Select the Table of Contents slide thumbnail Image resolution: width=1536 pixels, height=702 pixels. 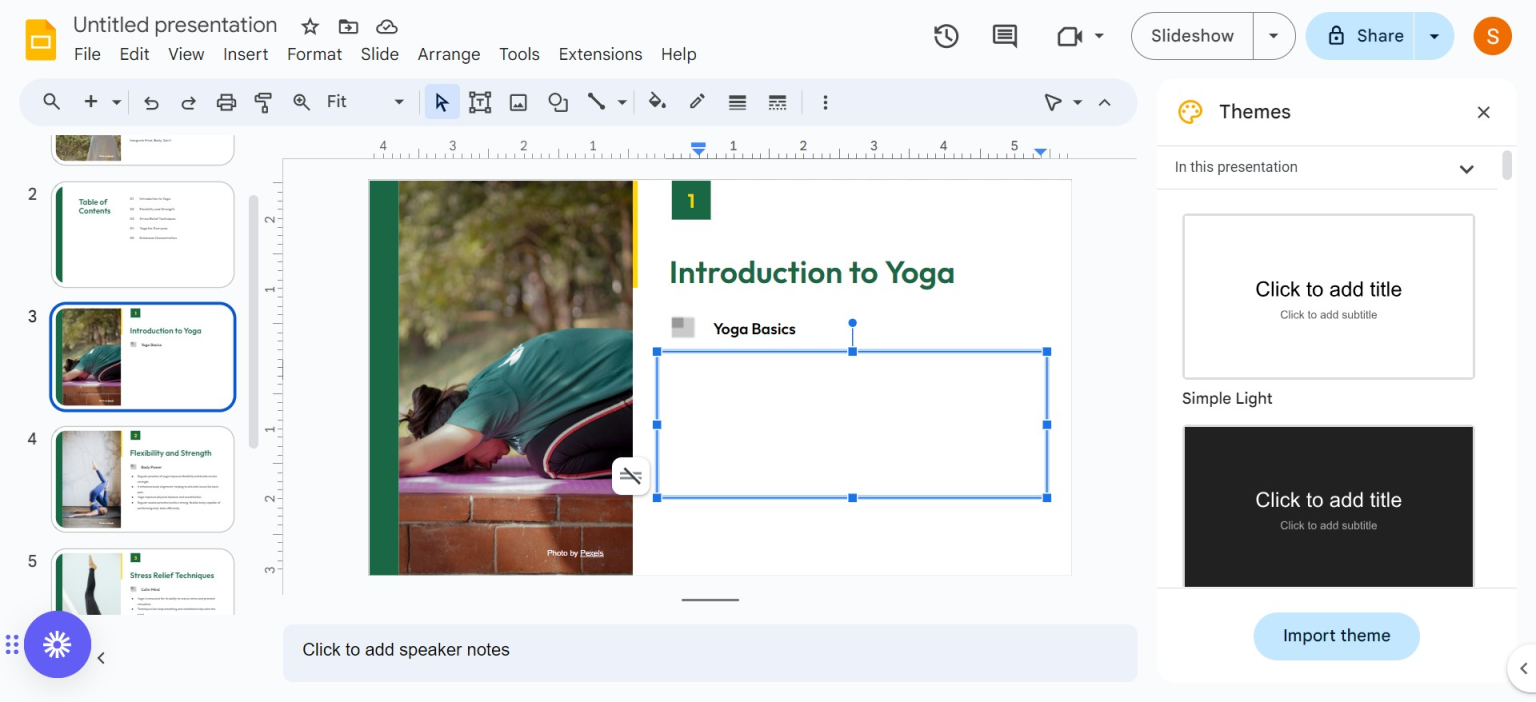coord(143,234)
